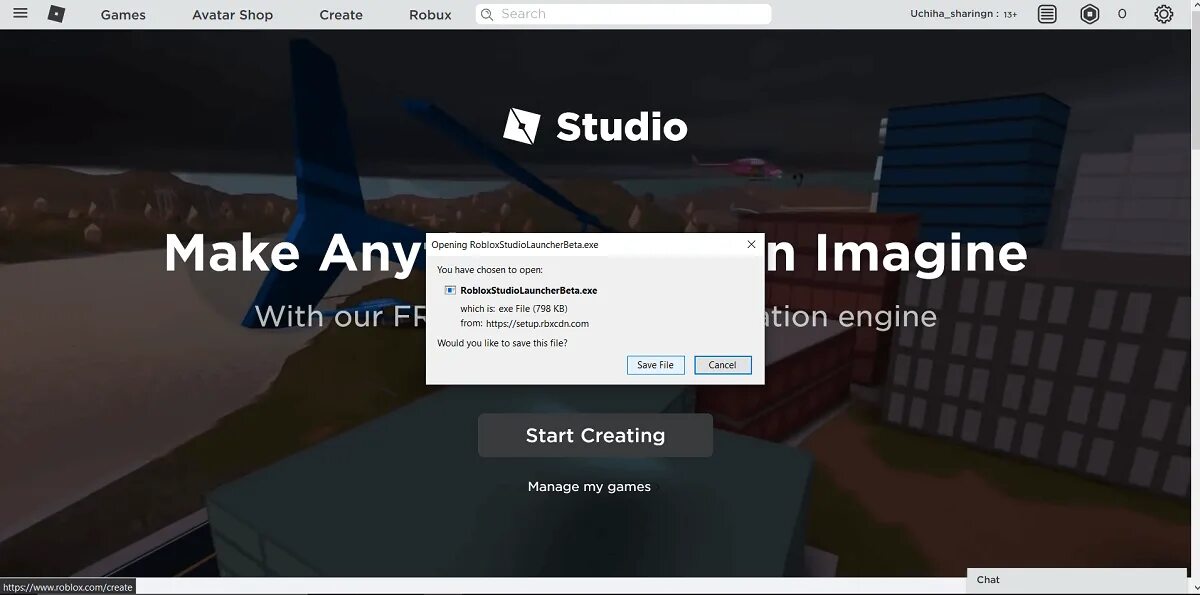Click the RobloxStudioLauncherBeta.exe file icon
Screen dimensions: 1200x595
pyautogui.click(x=450, y=290)
